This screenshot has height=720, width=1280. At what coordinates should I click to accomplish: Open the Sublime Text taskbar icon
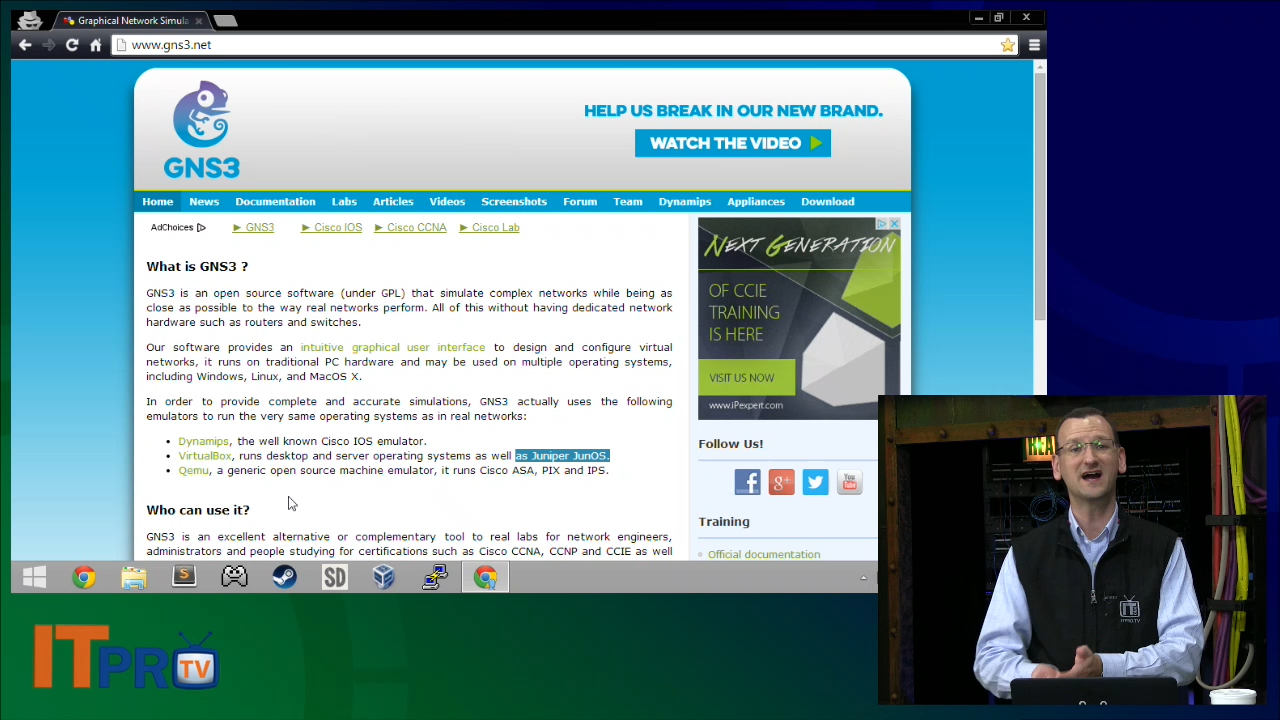coord(184,577)
